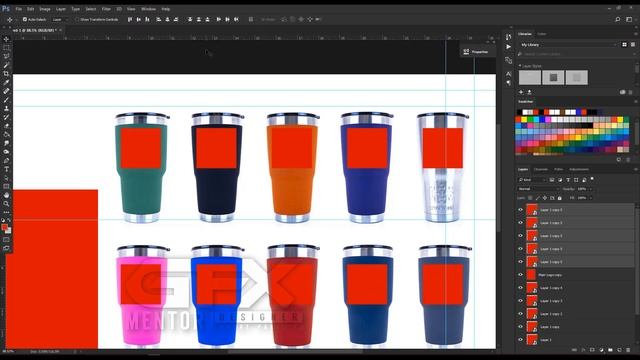
Task: Create a new layer
Action: [x=619, y=350]
